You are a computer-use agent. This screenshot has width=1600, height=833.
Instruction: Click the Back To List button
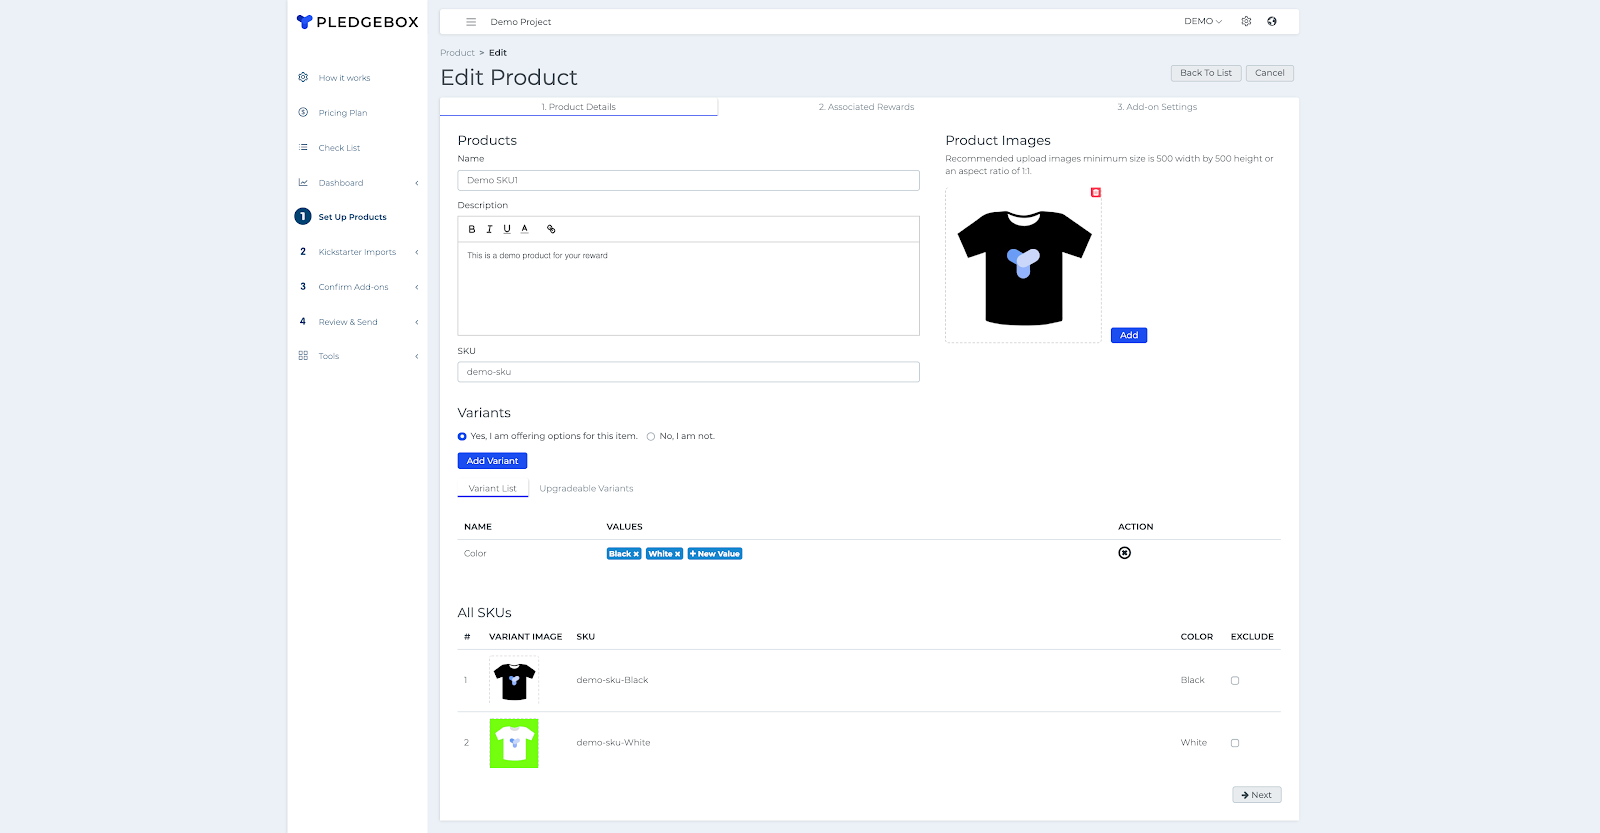(1206, 73)
